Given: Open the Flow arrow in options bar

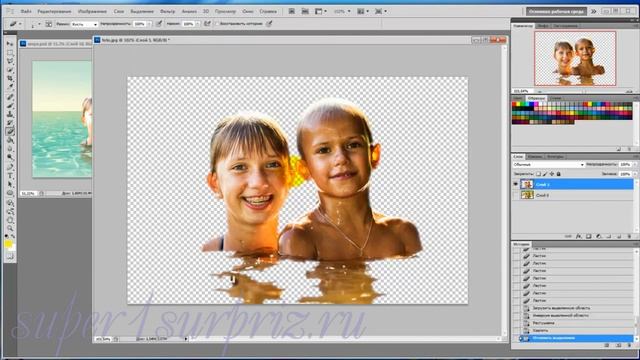Looking at the screenshot, I should (x=198, y=24).
